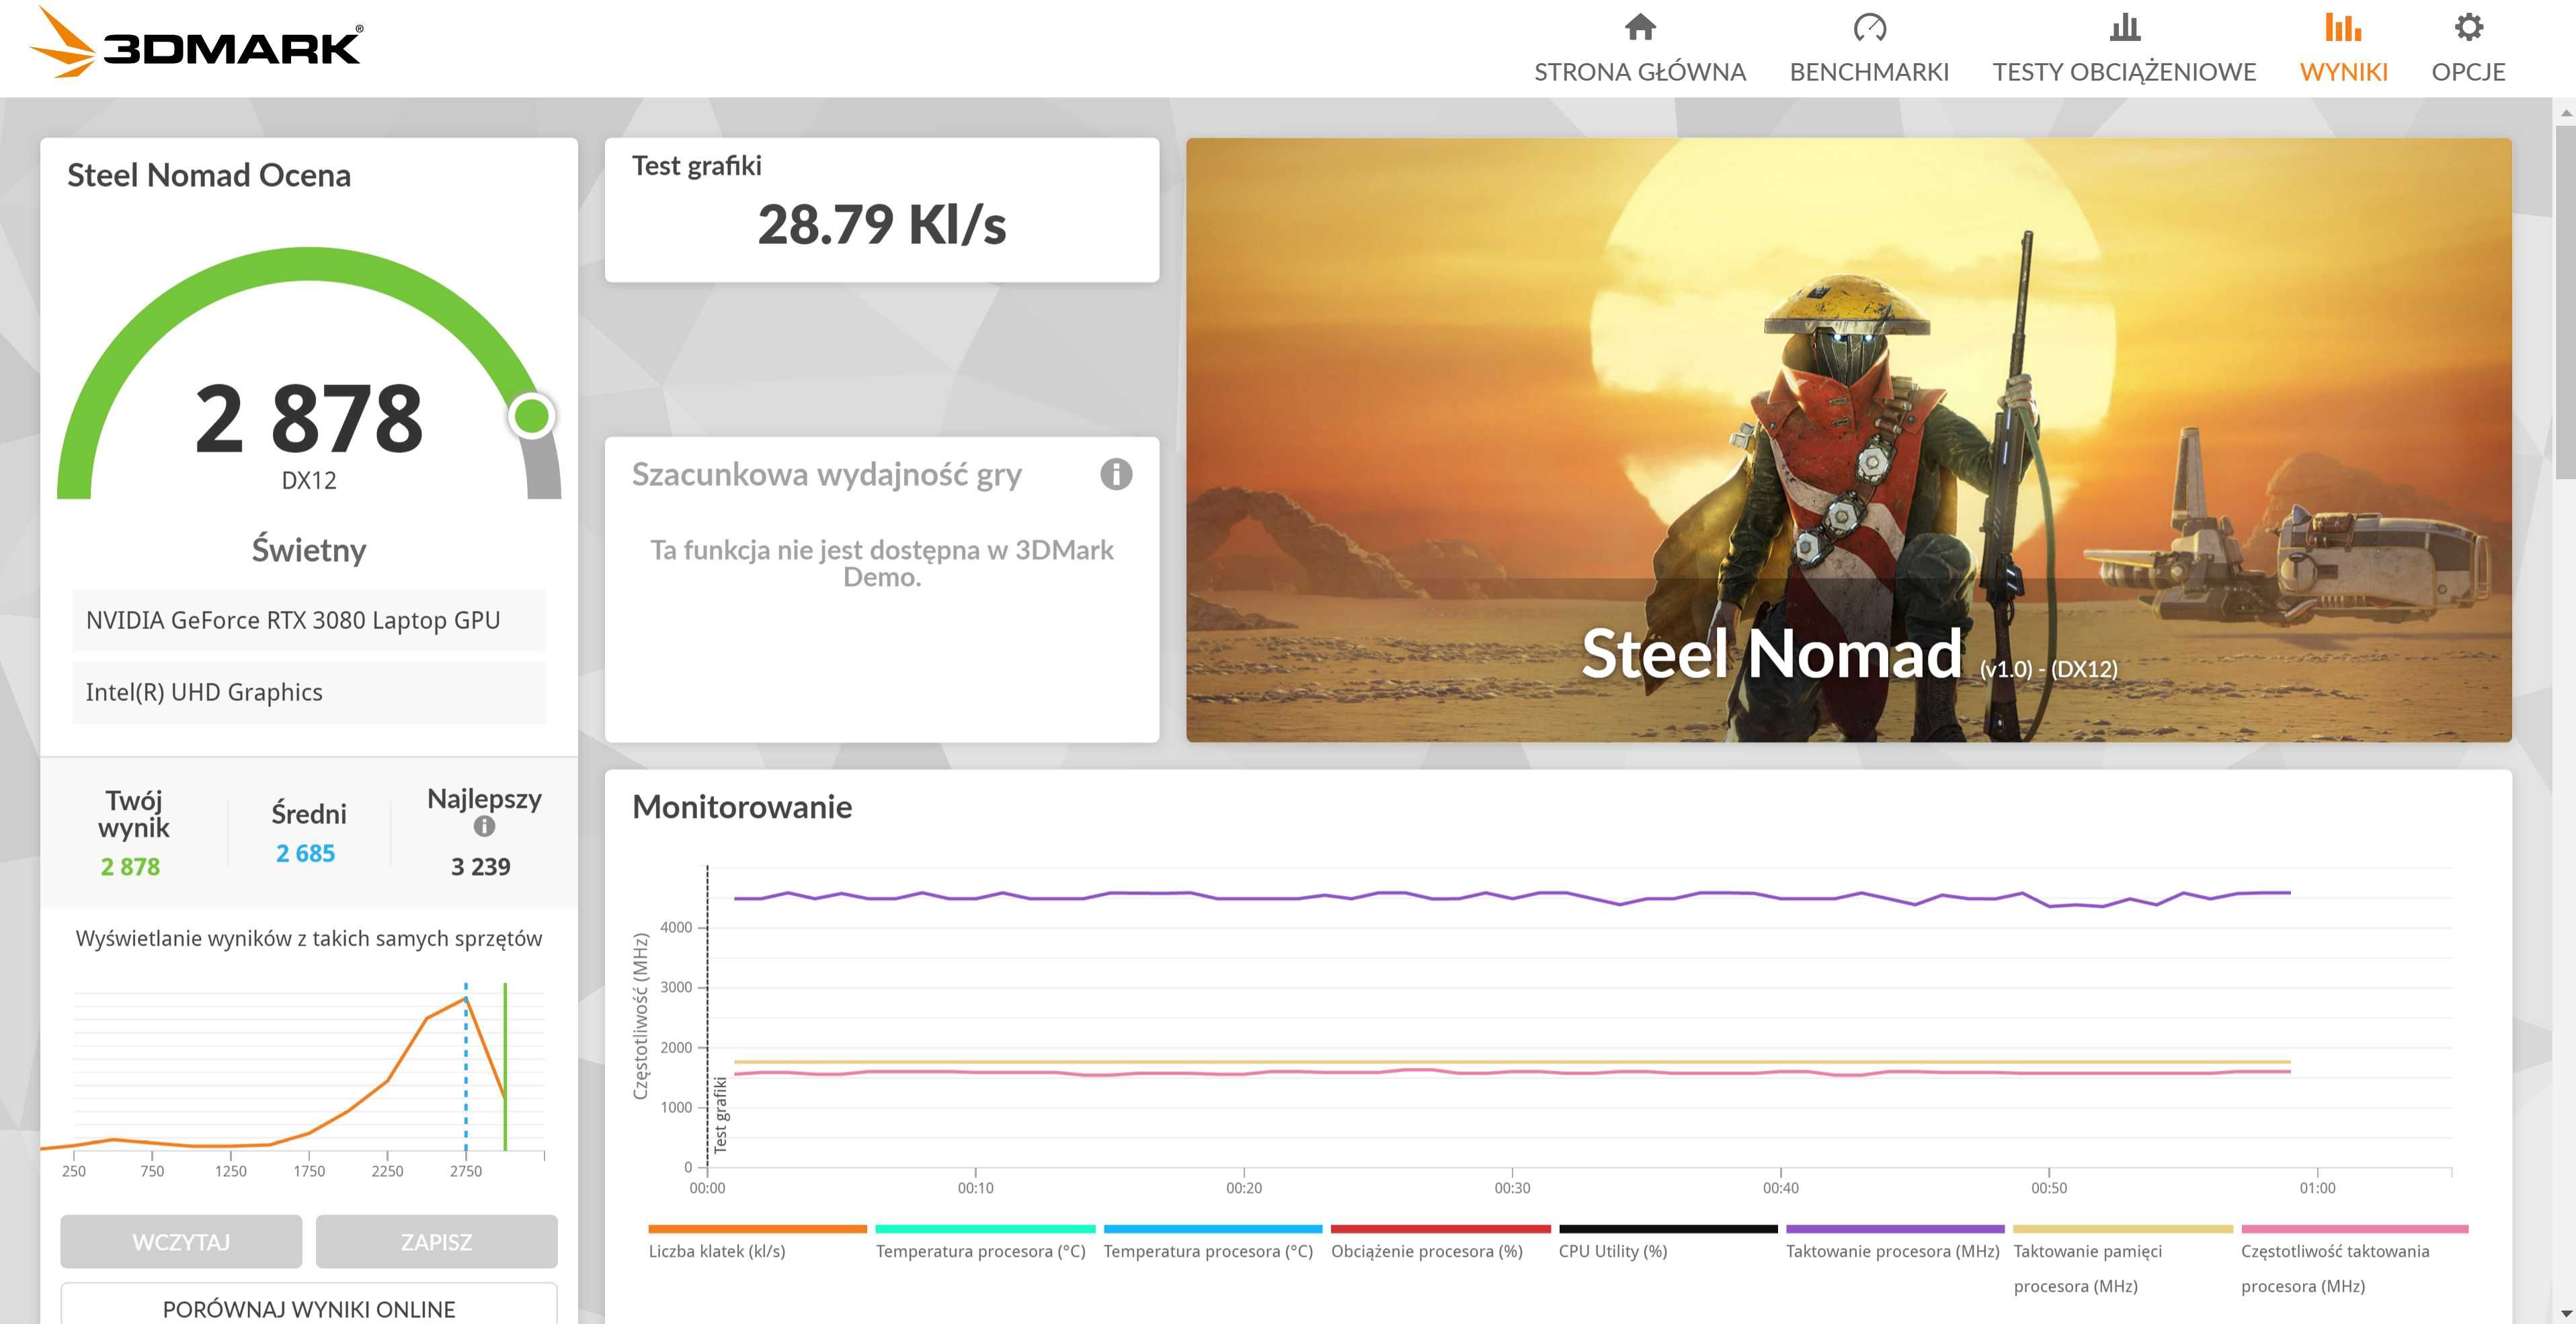Click the Świetny rating label
Image resolution: width=2576 pixels, height=1324 pixels.
pyautogui.click(x=309, y=549)
